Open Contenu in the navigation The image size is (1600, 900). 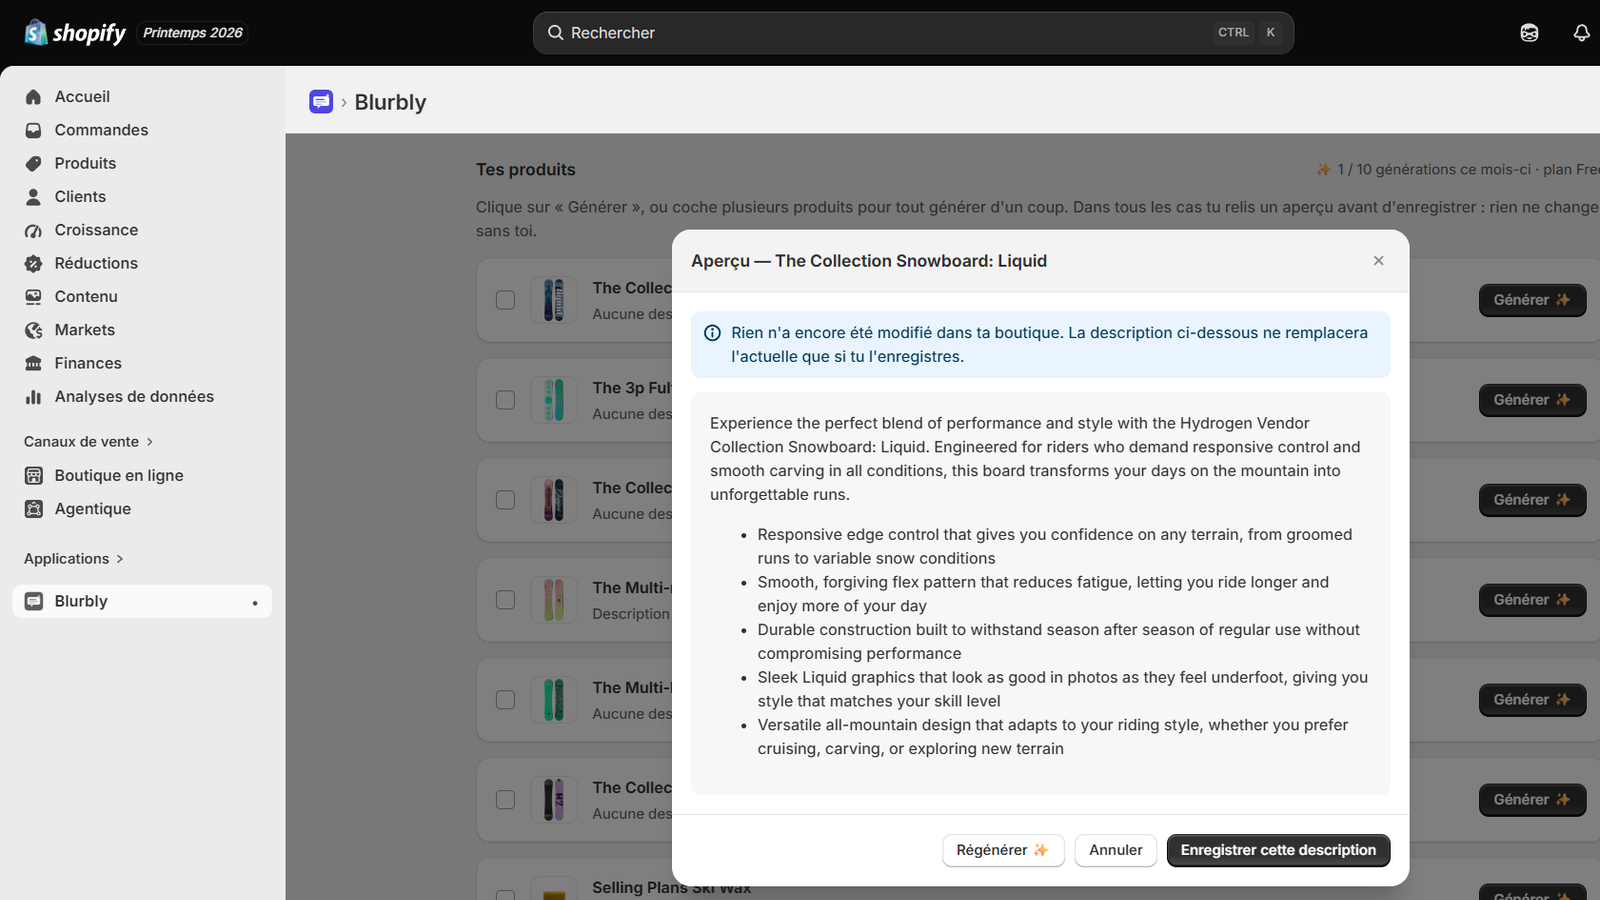[142, 297]
